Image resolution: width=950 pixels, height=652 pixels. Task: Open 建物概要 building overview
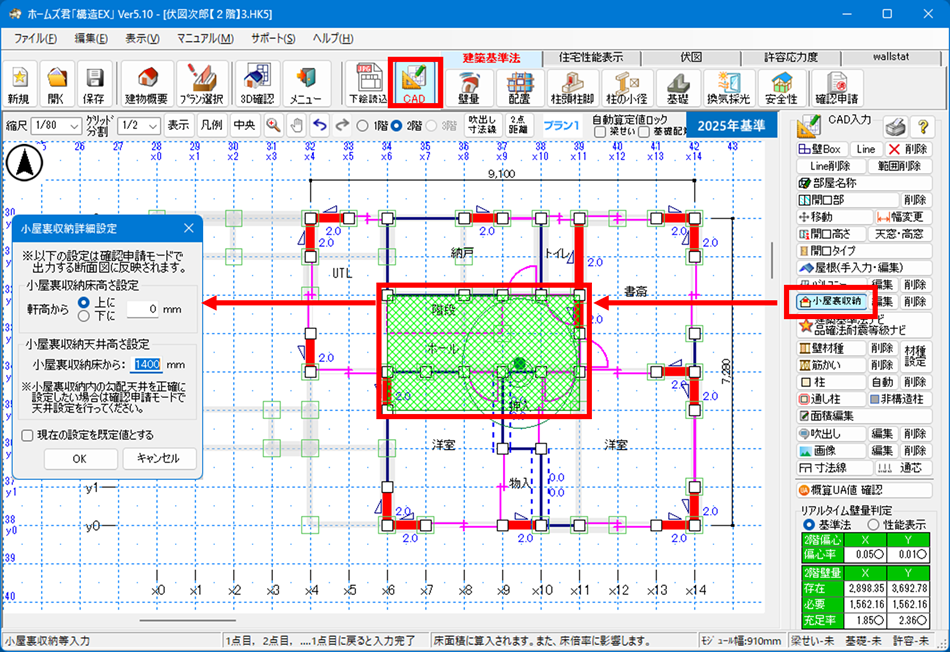click(146, 85)
